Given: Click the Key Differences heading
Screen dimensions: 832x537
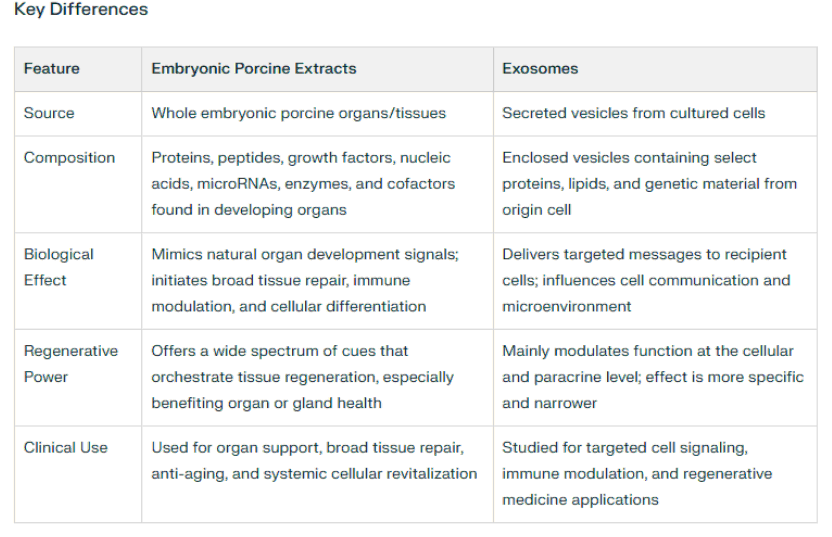Looking at the screenshot, I should [81, 10].
